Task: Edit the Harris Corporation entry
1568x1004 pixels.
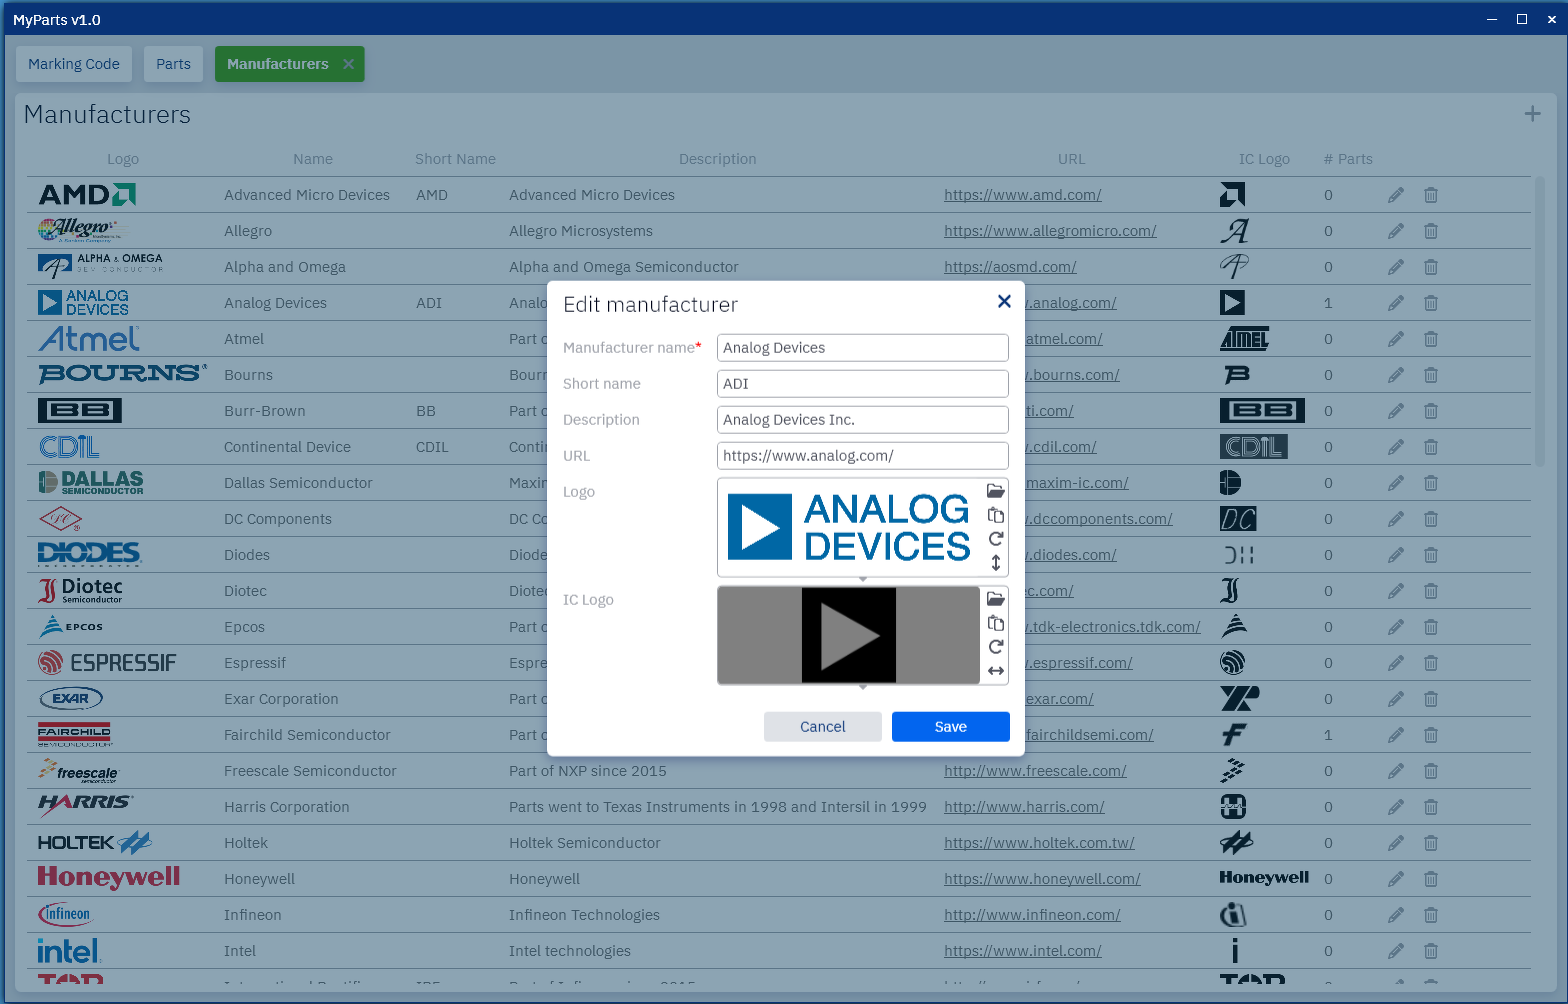Action: tap(1396, 807)
